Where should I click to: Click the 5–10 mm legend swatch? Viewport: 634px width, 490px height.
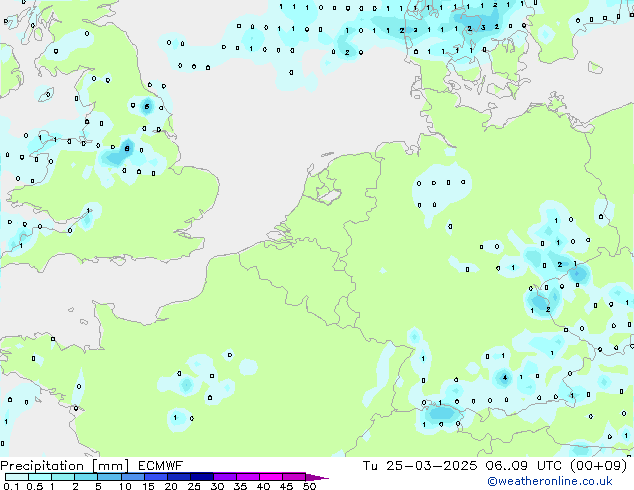click(109, 477)
